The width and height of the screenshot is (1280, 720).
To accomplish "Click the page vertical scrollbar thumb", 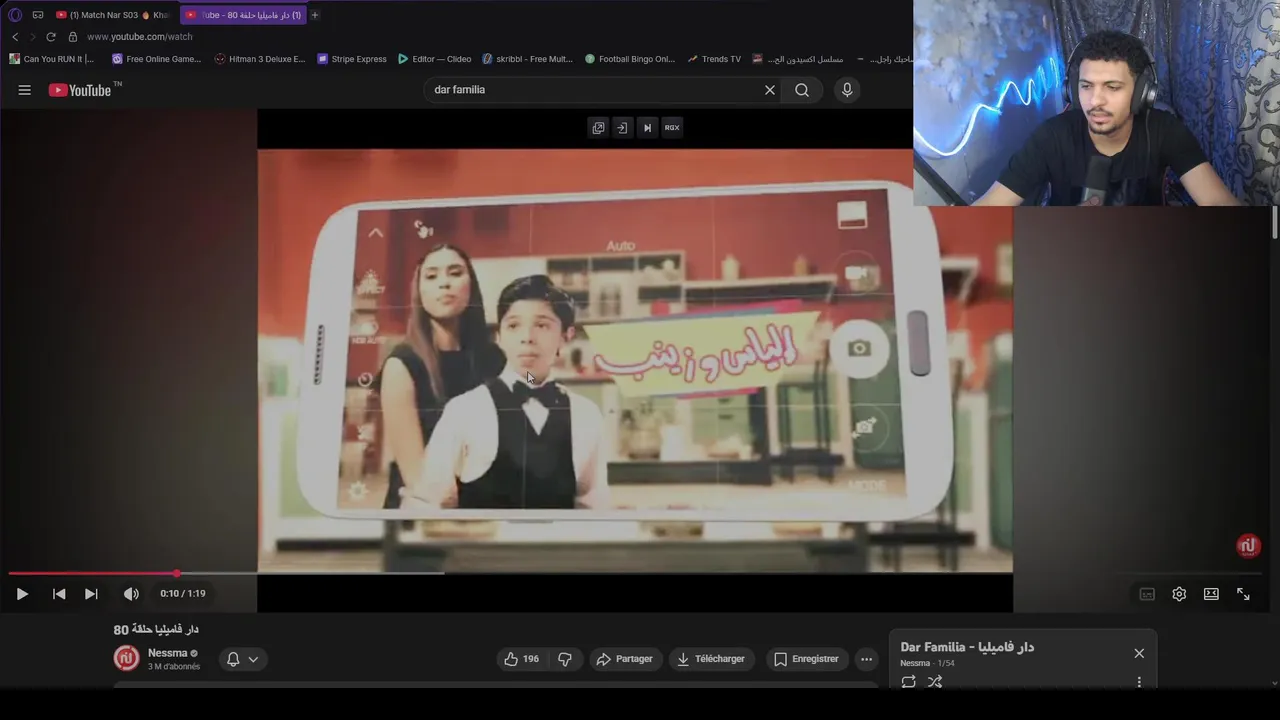I will (1274, 222).
